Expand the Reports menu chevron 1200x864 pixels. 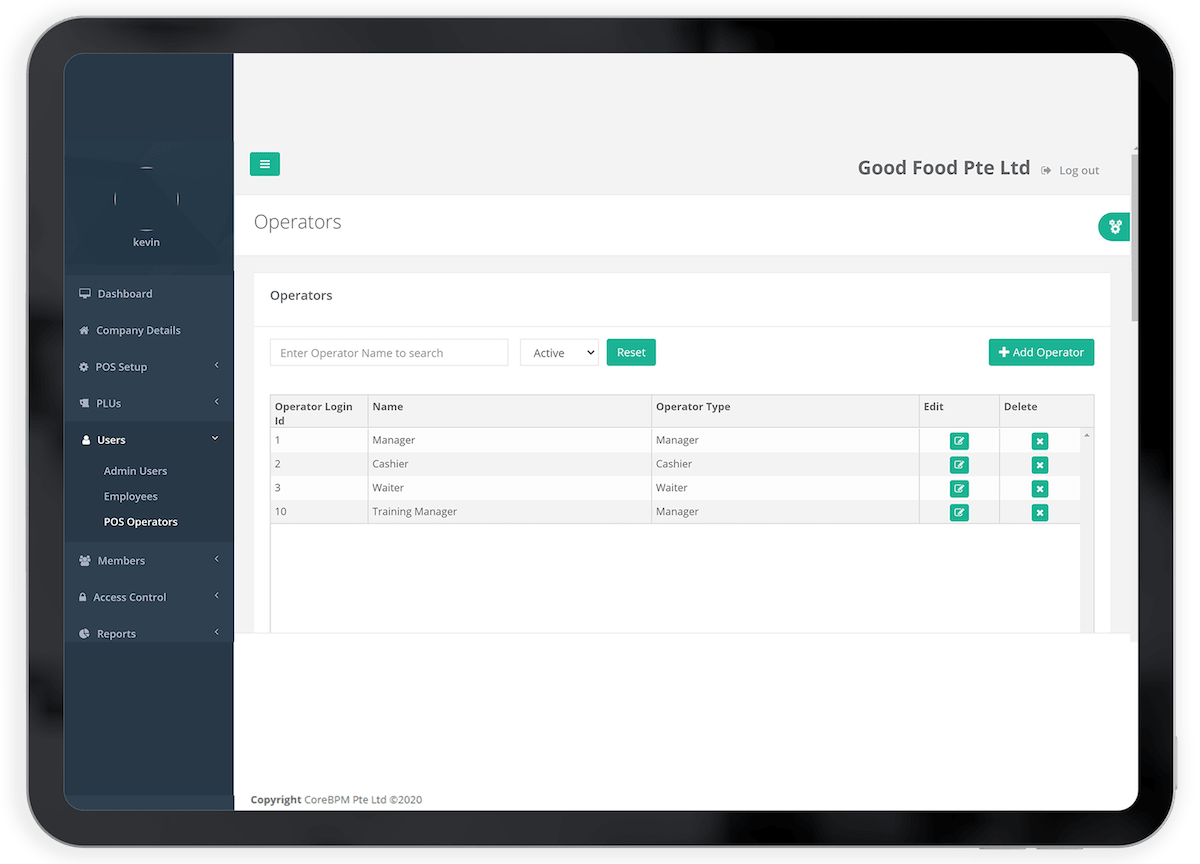[217, 633]
